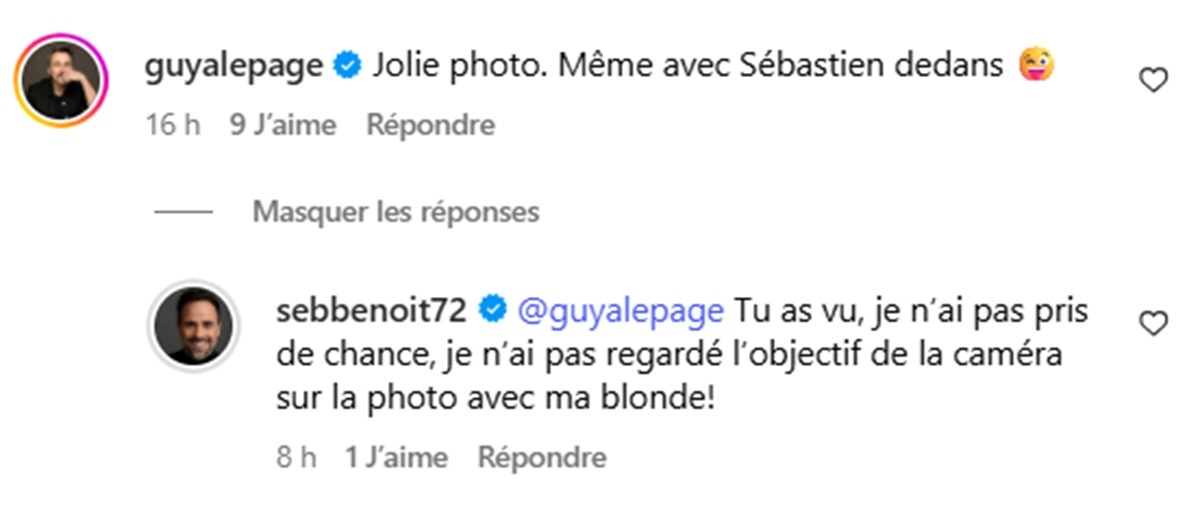Open guyalepage's profile picture
The width and height of the screenshot is (1200, 513).
point(61,81)
